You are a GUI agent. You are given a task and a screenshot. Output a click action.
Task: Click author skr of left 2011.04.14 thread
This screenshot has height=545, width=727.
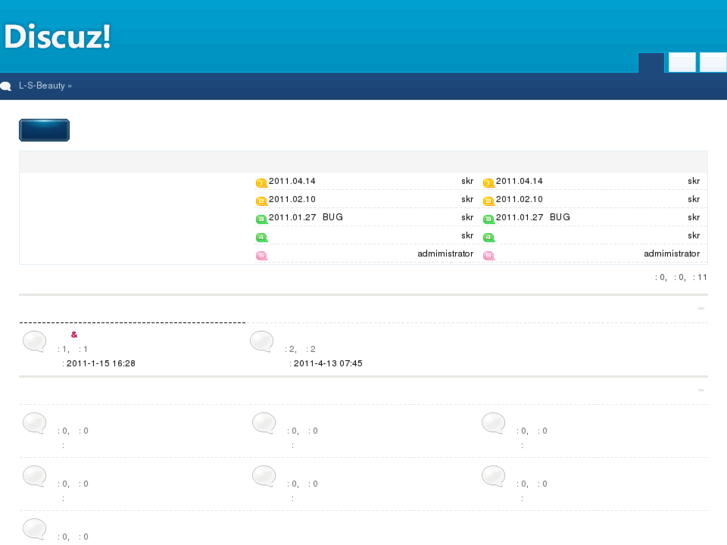[x=467, y=181]
